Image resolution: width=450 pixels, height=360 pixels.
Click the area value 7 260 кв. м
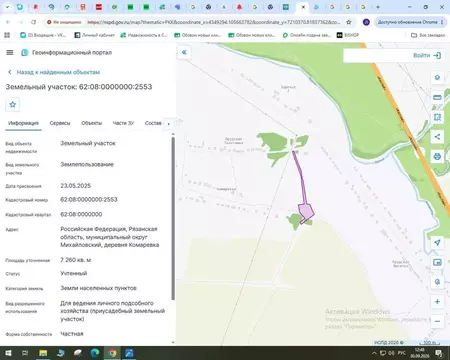(x=76, y=260)
